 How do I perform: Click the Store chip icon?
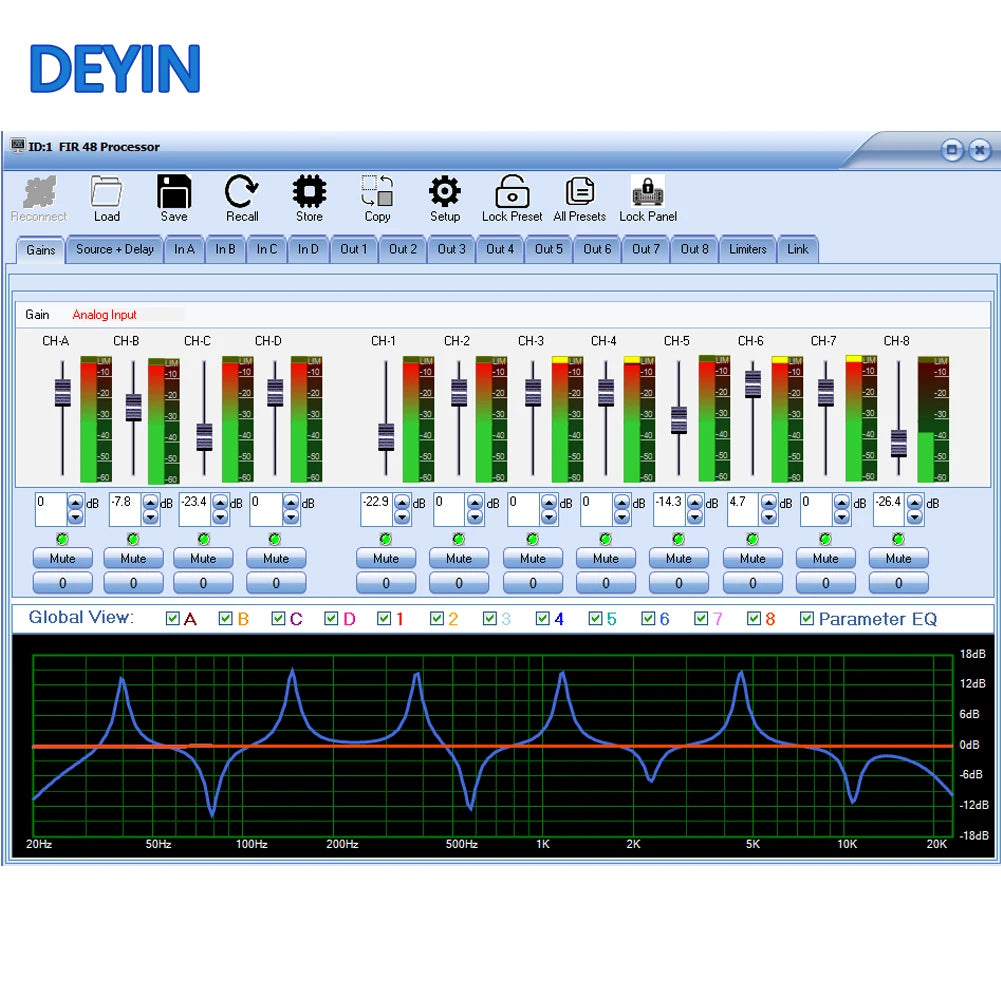309,192
